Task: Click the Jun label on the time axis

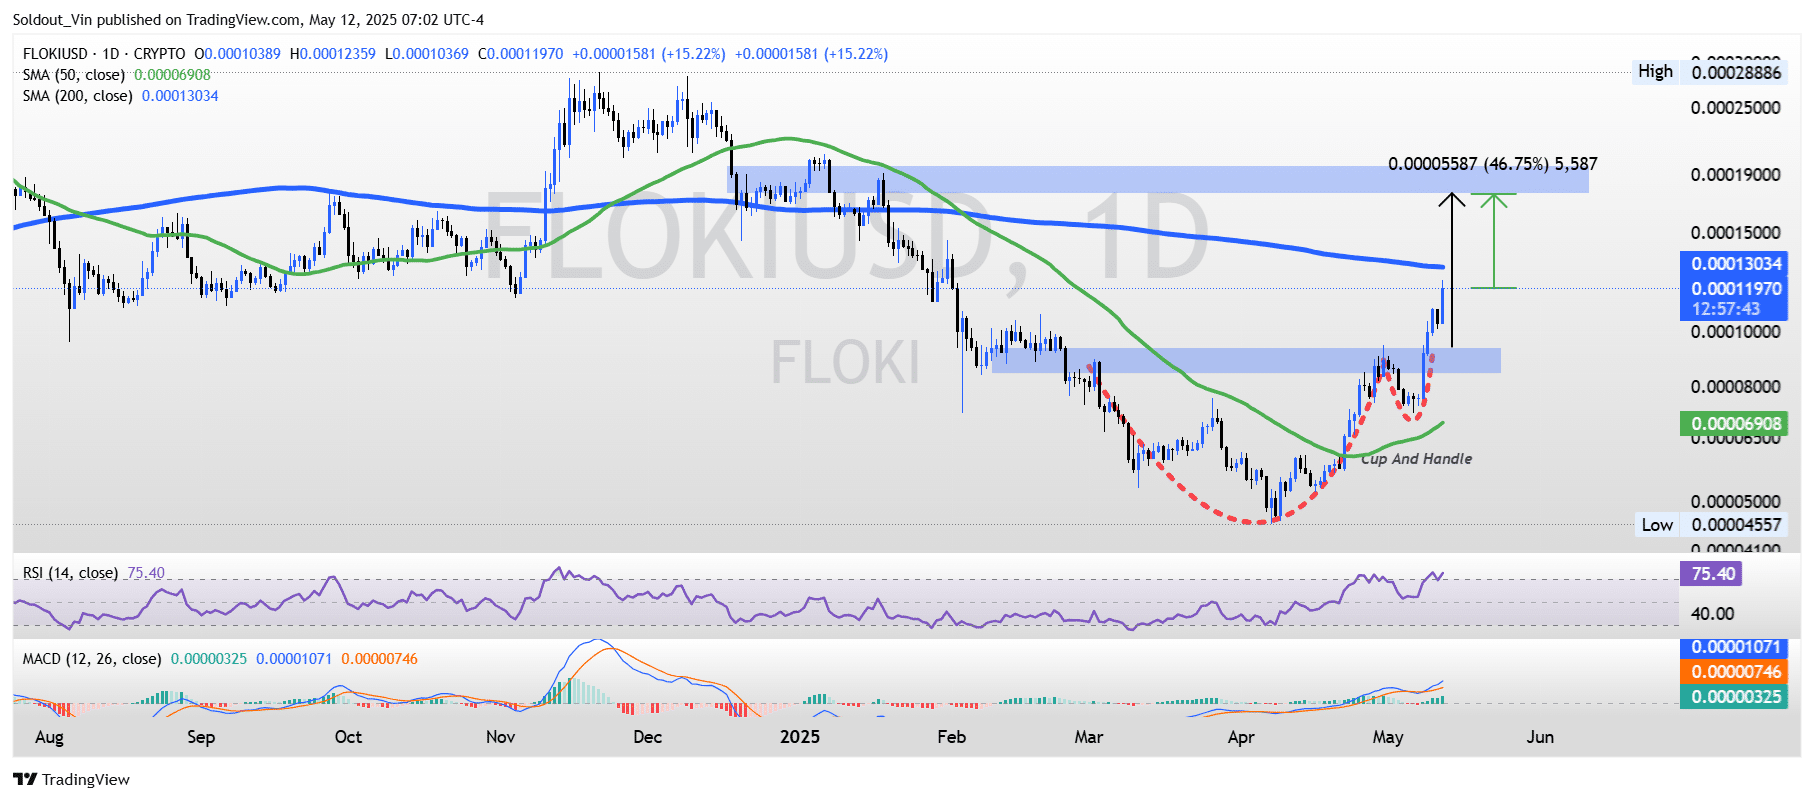Action: [1540, 737]
